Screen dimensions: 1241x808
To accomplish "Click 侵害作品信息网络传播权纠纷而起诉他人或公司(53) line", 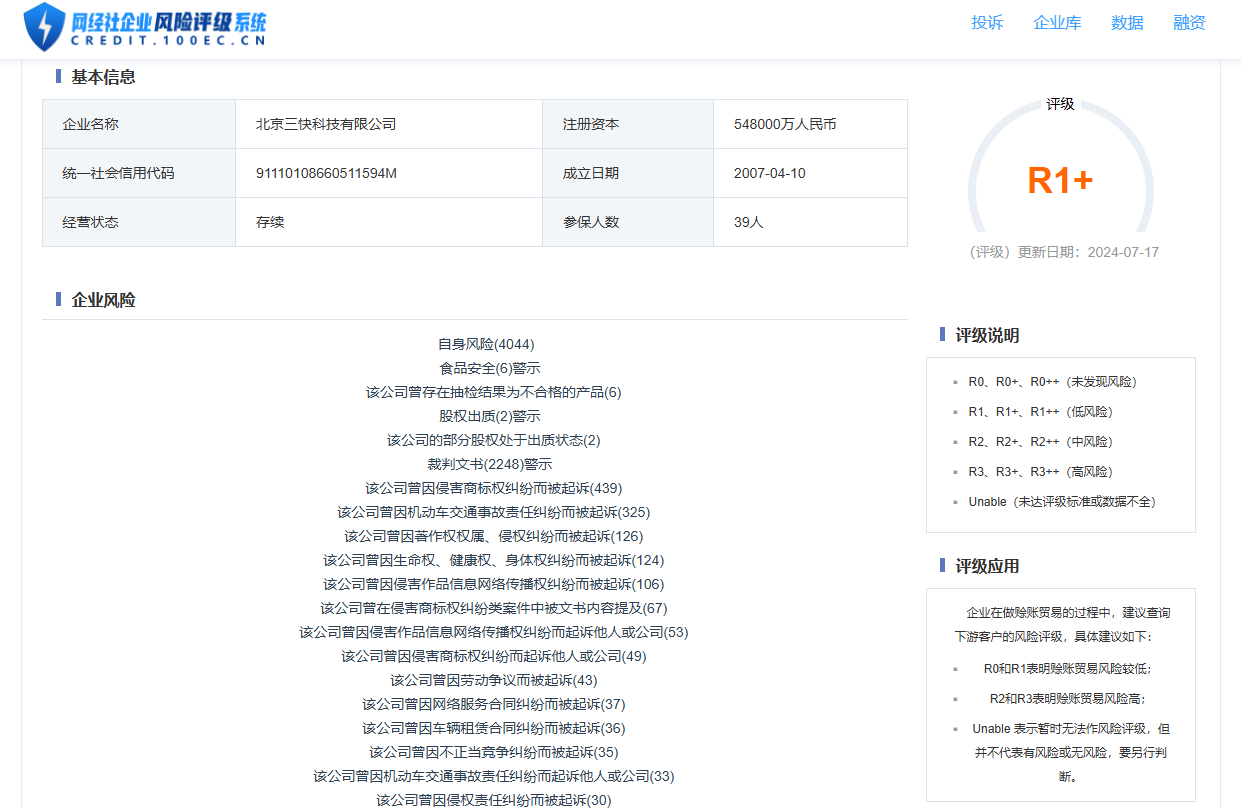I will pyautogui.click(x=494, y=632).
